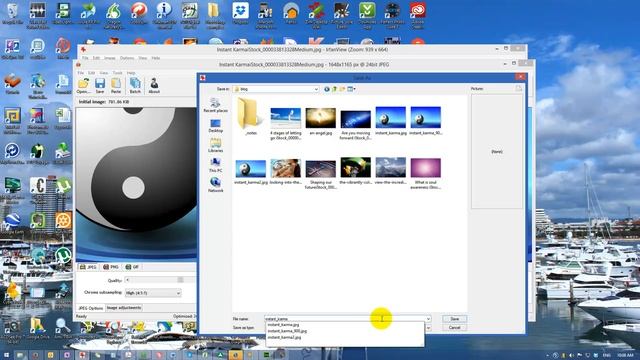This screenshot has height=360, width=640.
Task: Select Network in the Save dialog sidebar
Action: pos(216,185)
